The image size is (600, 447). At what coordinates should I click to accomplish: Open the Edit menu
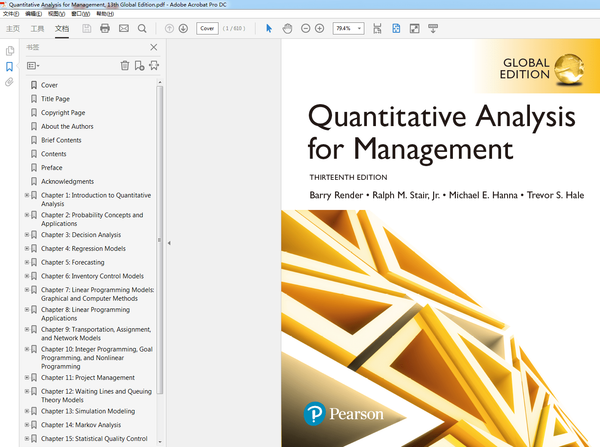pos(33,14)
